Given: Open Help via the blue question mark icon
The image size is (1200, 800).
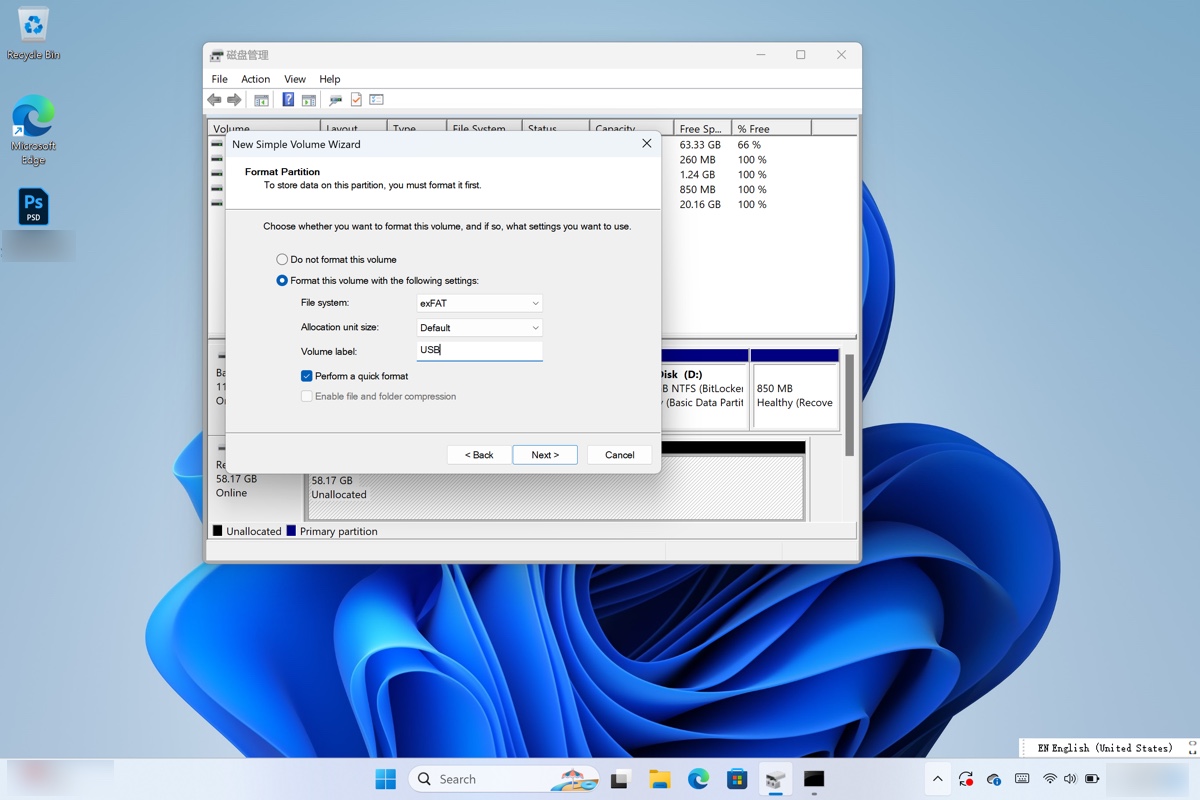Looking at the screenshot, I should tap(289, 99).
